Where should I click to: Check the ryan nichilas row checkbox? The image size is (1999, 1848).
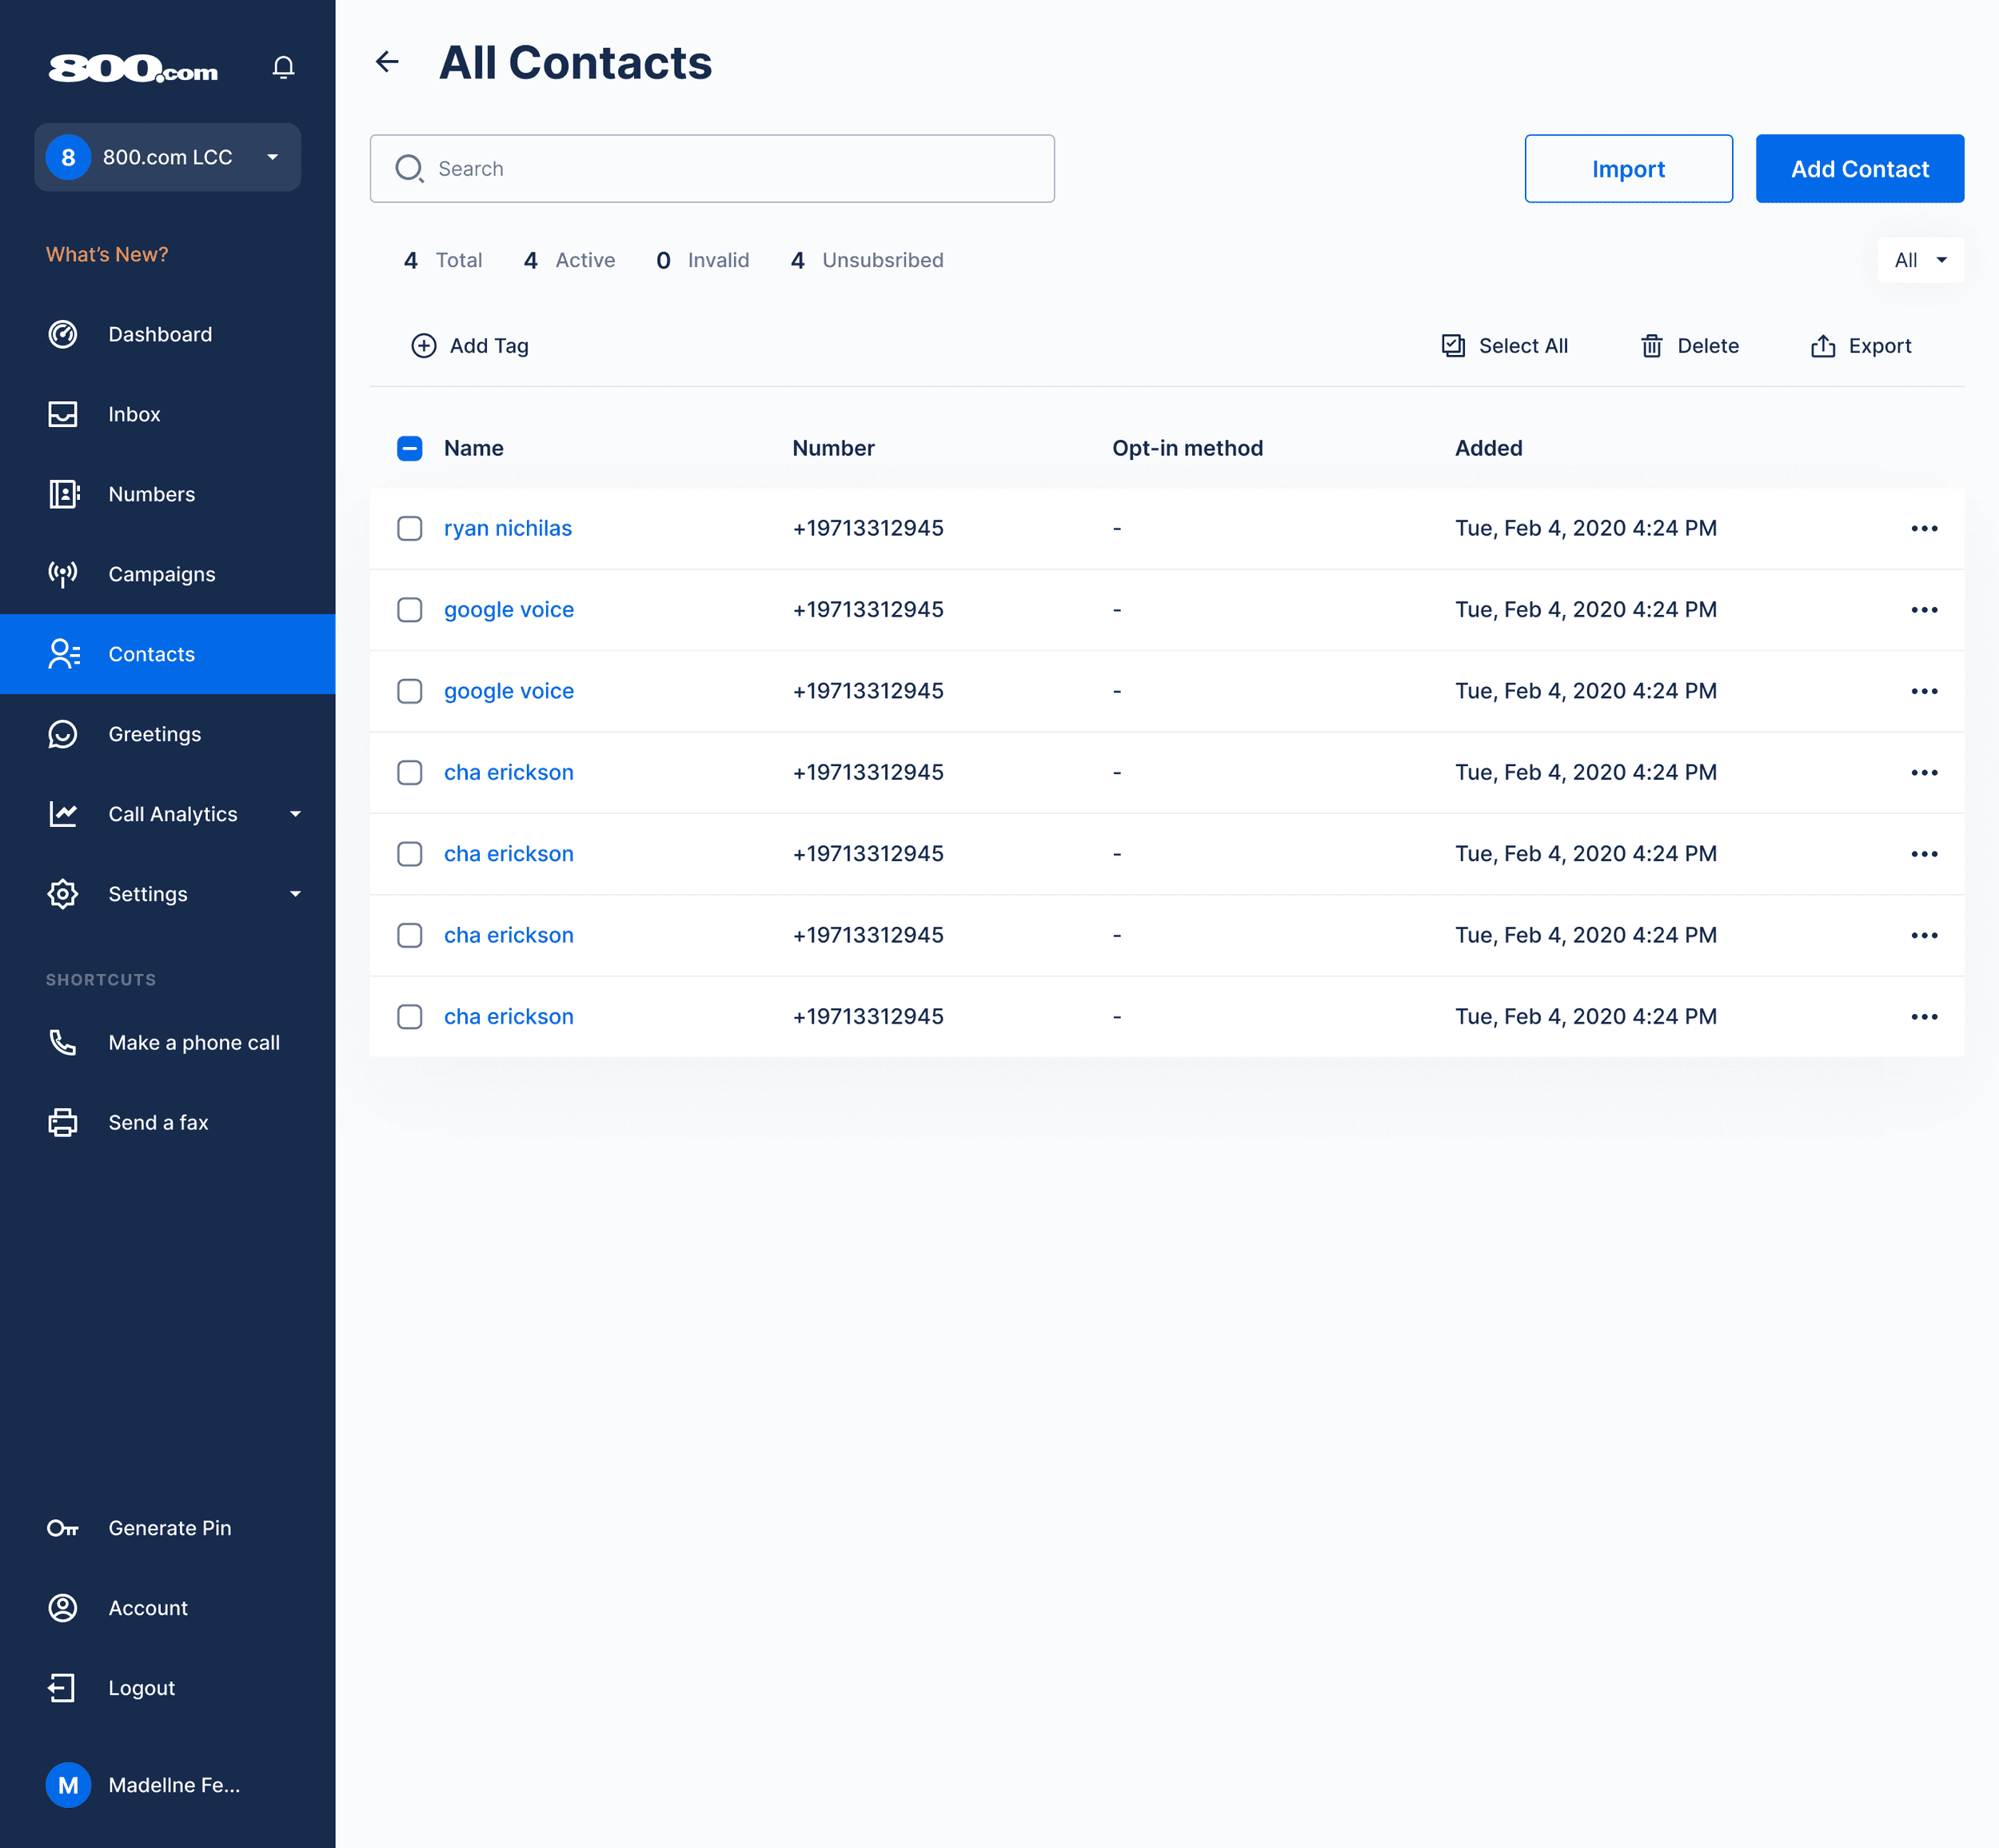pos(410,528)
